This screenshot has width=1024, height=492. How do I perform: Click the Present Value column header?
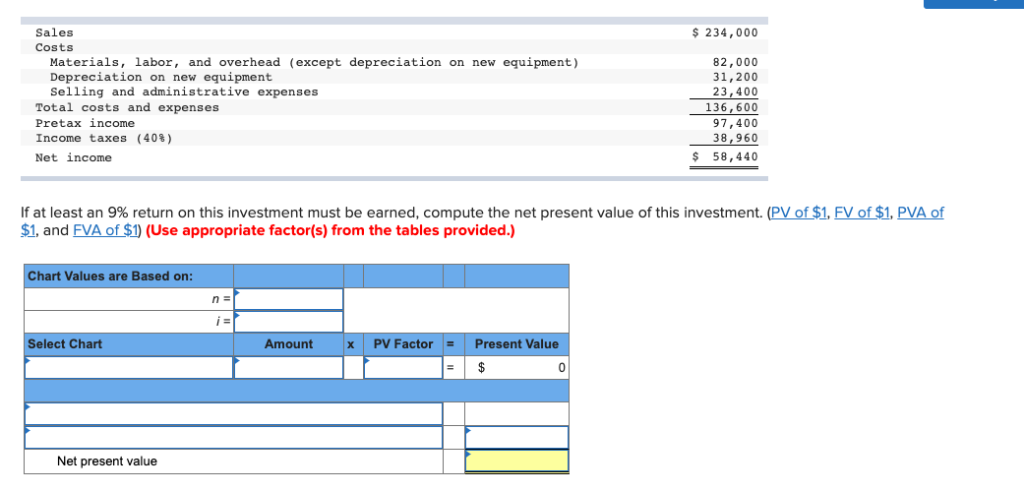point(517,344)
